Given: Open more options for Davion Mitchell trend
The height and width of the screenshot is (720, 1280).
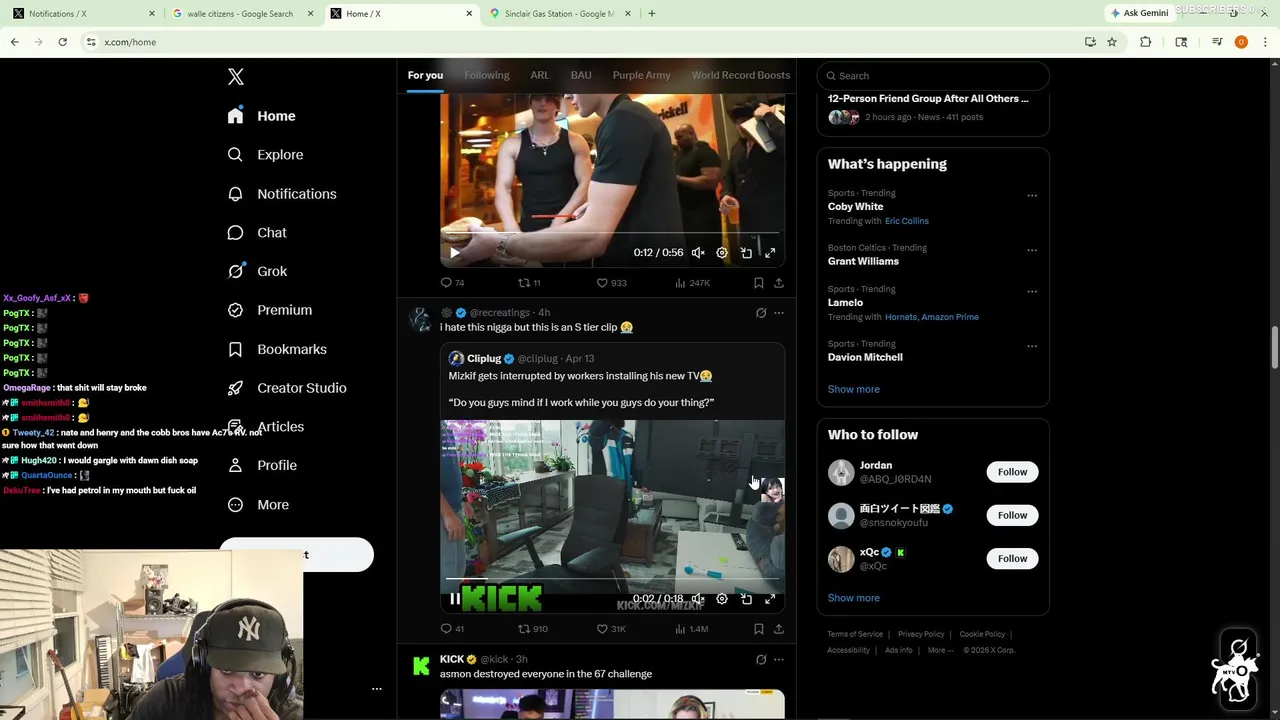Looking at the screenshot, I should pyautogui.click(x=1032, y=346).
